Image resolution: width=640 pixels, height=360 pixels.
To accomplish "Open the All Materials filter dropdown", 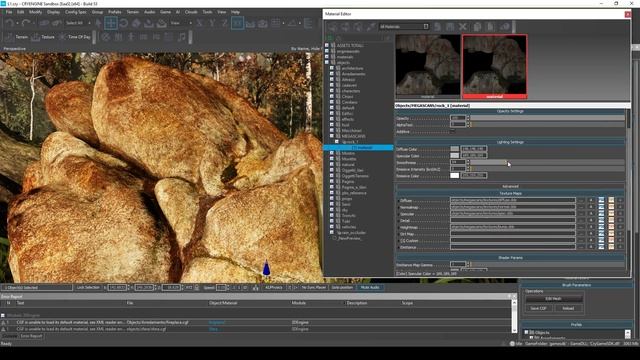I will 404,27.
